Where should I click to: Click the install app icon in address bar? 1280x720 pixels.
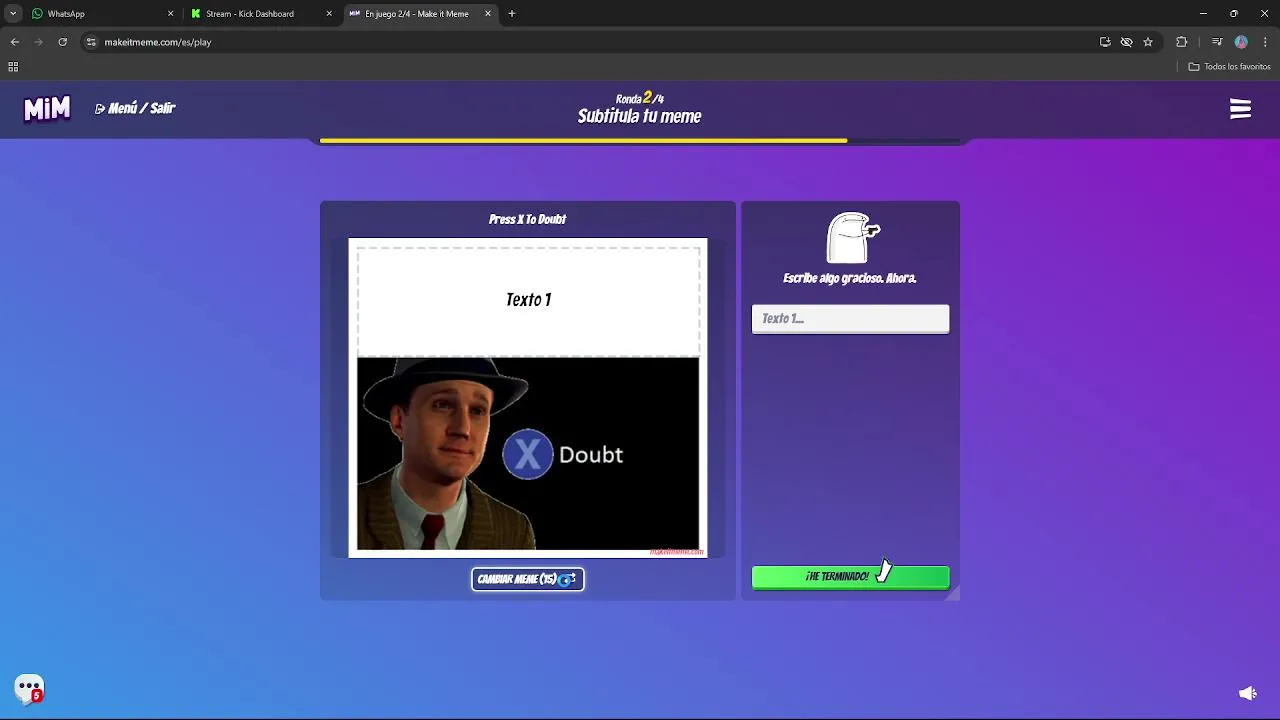[1105, 42]
